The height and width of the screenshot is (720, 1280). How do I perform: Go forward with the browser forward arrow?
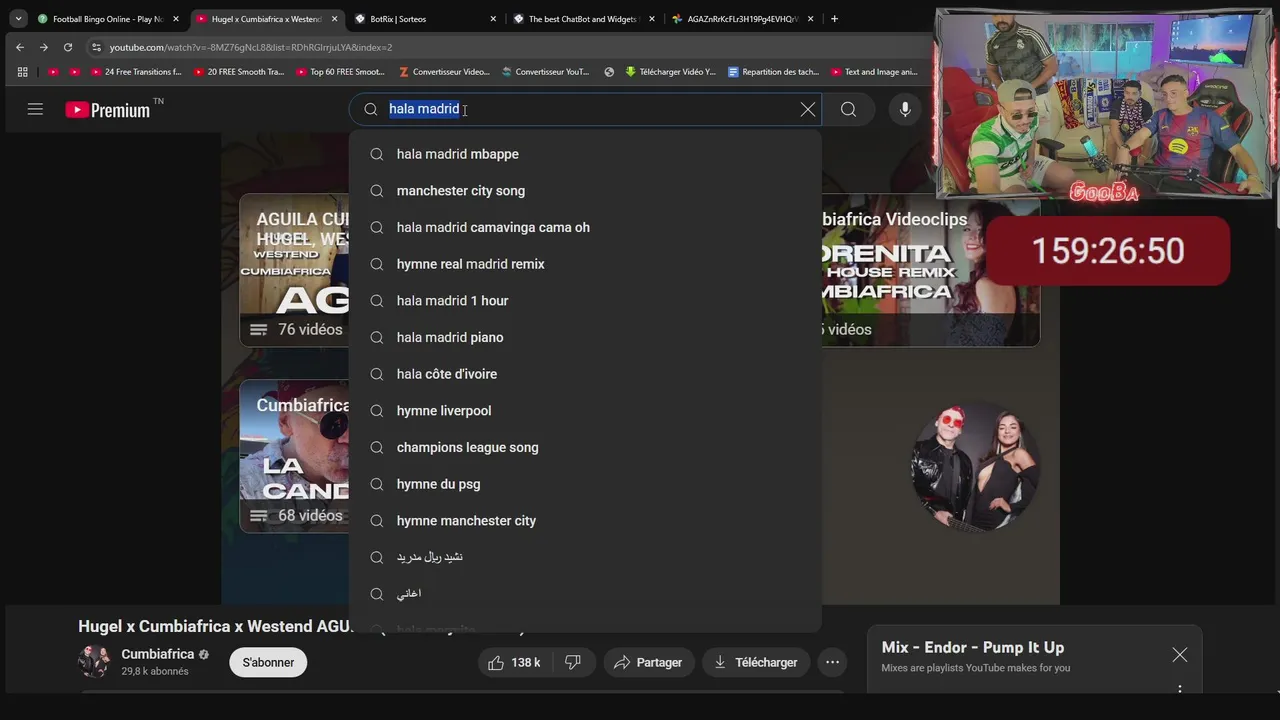coord(43,47)
